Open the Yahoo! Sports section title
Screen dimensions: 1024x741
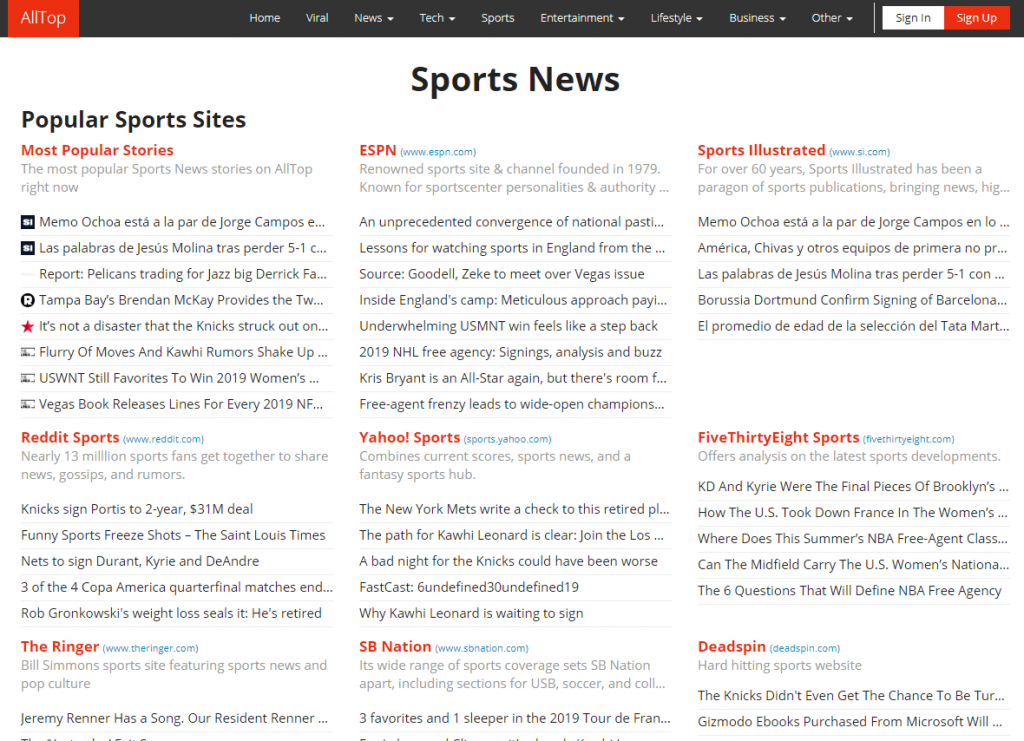pos(409,437)
